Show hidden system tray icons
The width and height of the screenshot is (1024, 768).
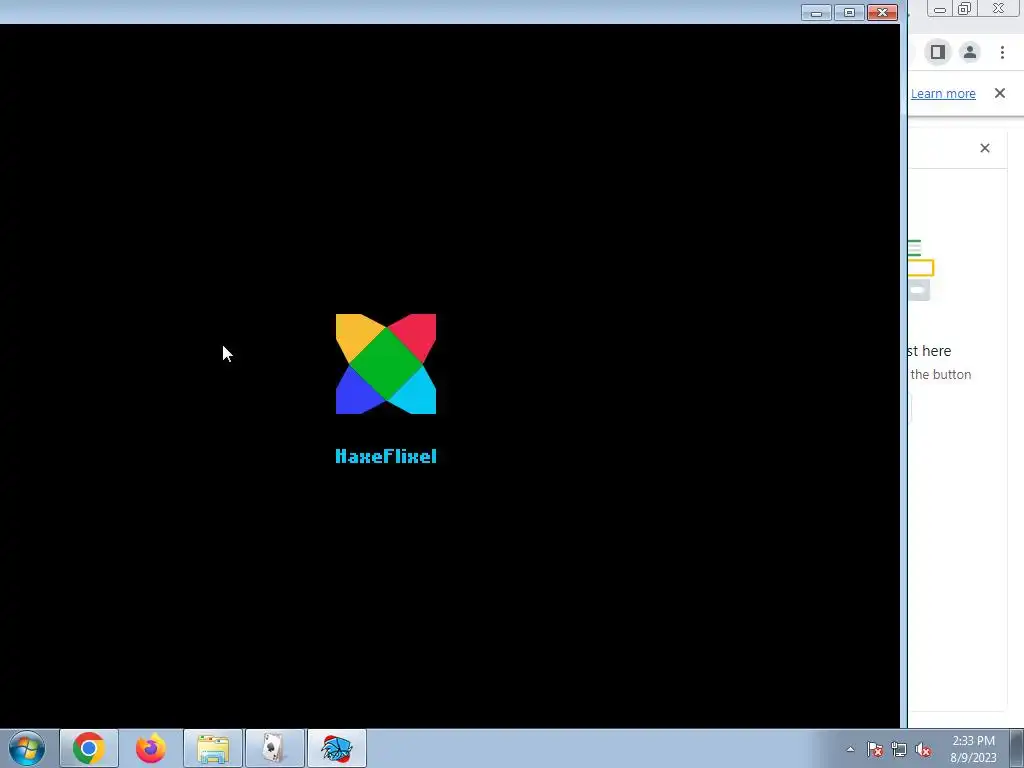[x=850, y=750]
